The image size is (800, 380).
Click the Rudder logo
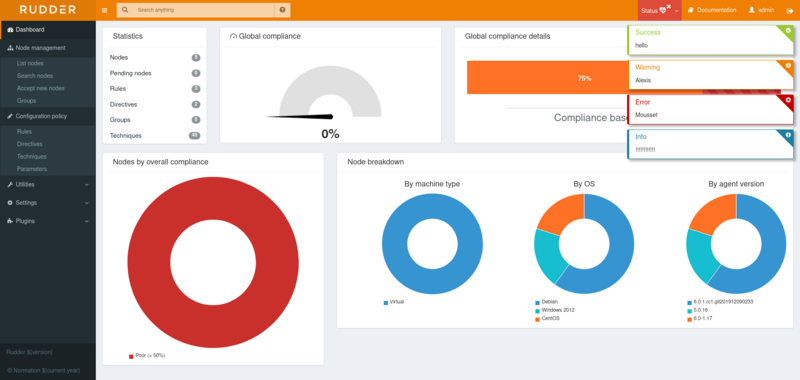47,10
